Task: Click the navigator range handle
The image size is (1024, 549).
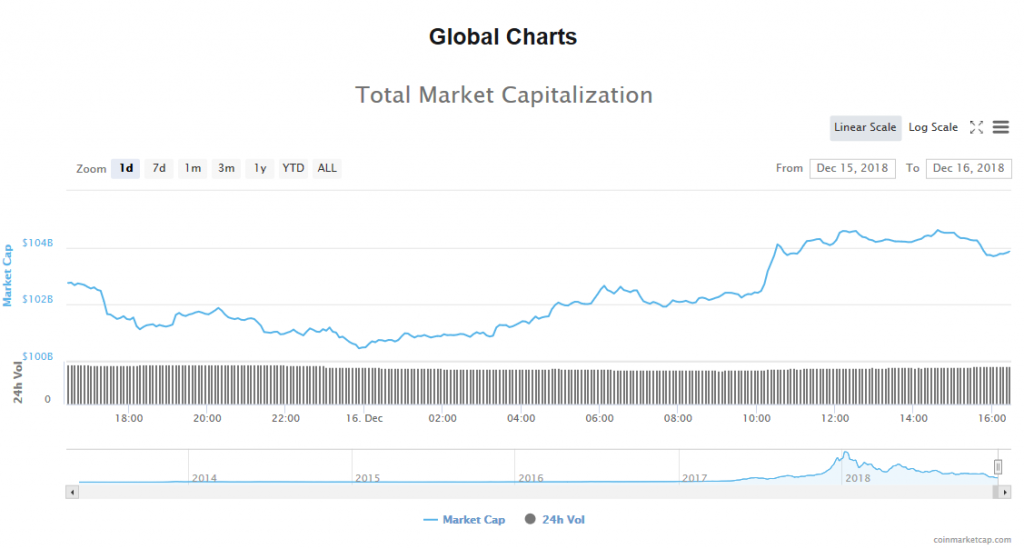Action: (997, 467)
